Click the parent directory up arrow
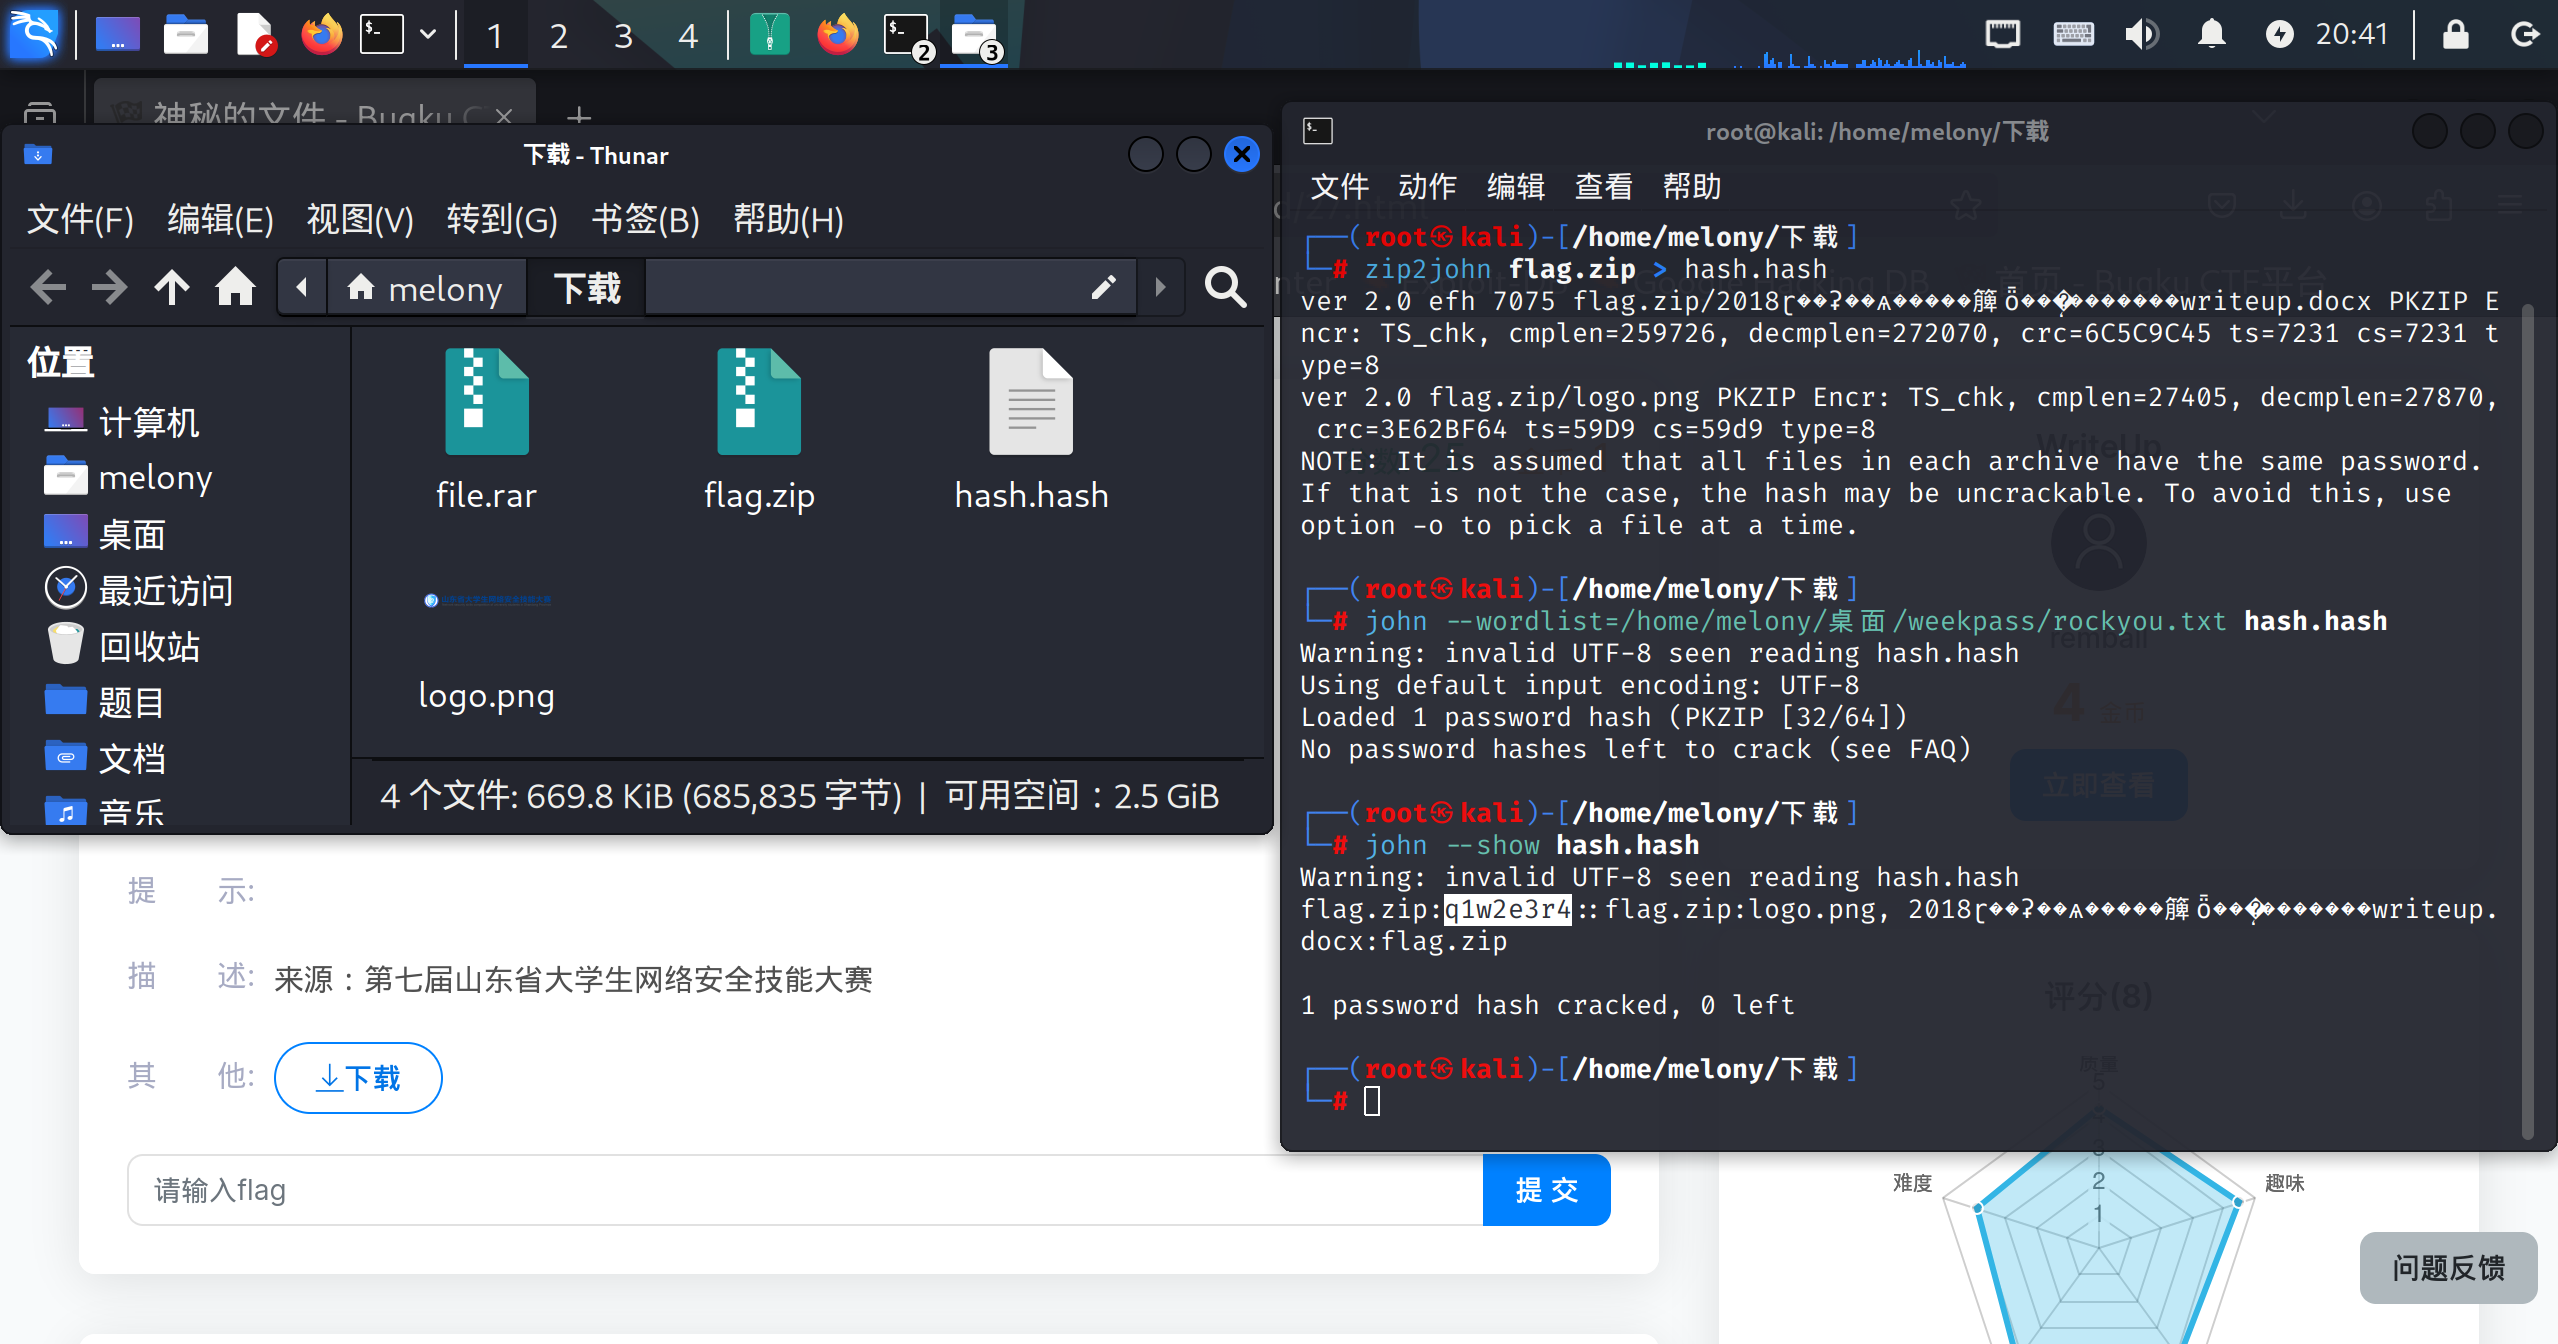Image resolution: width=2558 pixels, height=1344 pixels. pyautogui.click(x=171, y=288)
